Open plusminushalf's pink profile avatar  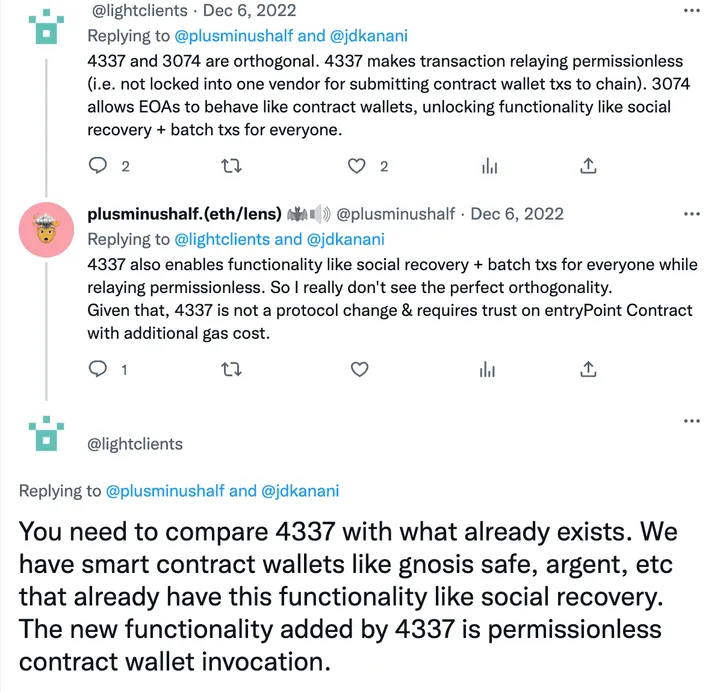point(46,230)
